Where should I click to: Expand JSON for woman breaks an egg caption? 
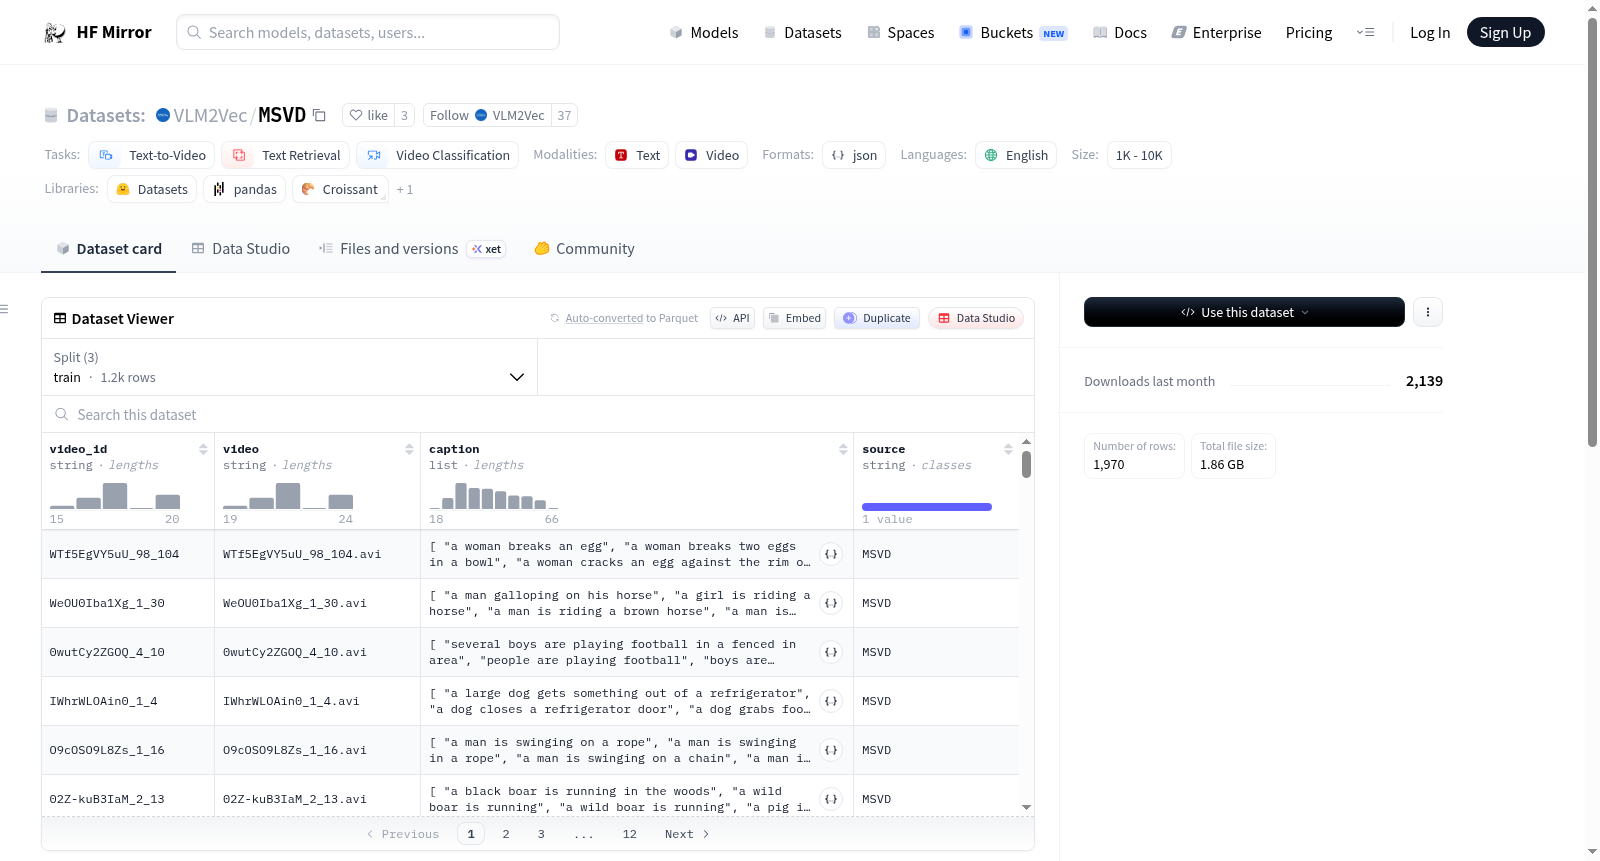point(831,554)
